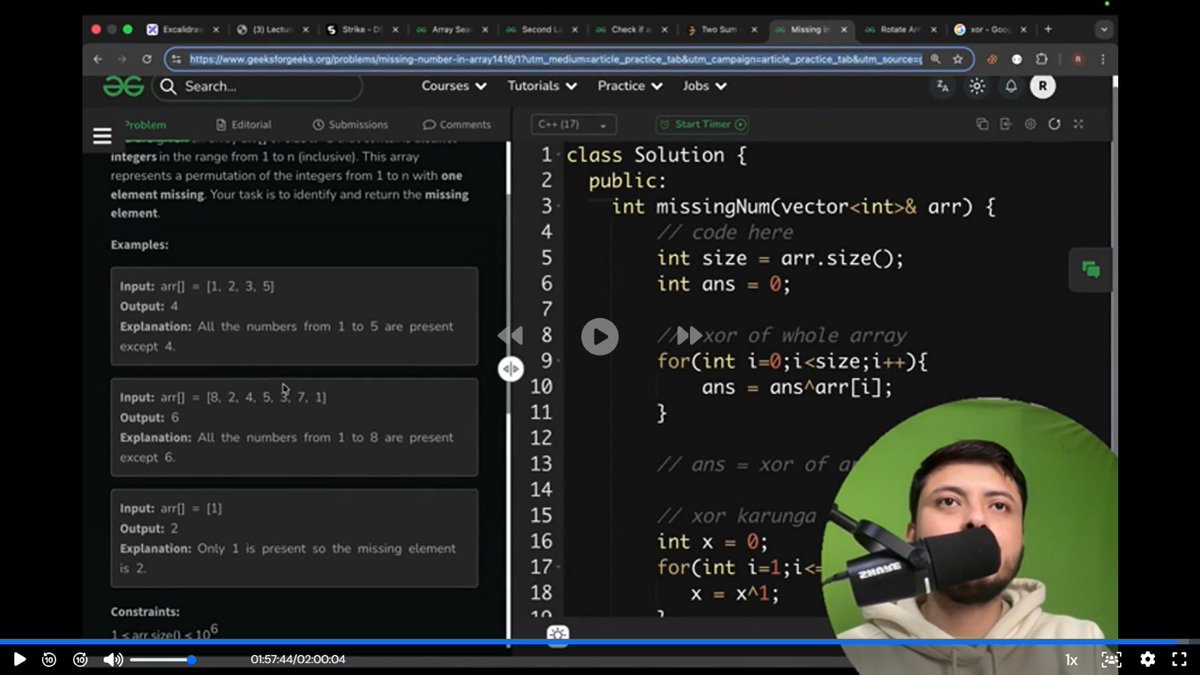
Task: Open the green chat bubble widget
Action: (x=1091, y=269)
